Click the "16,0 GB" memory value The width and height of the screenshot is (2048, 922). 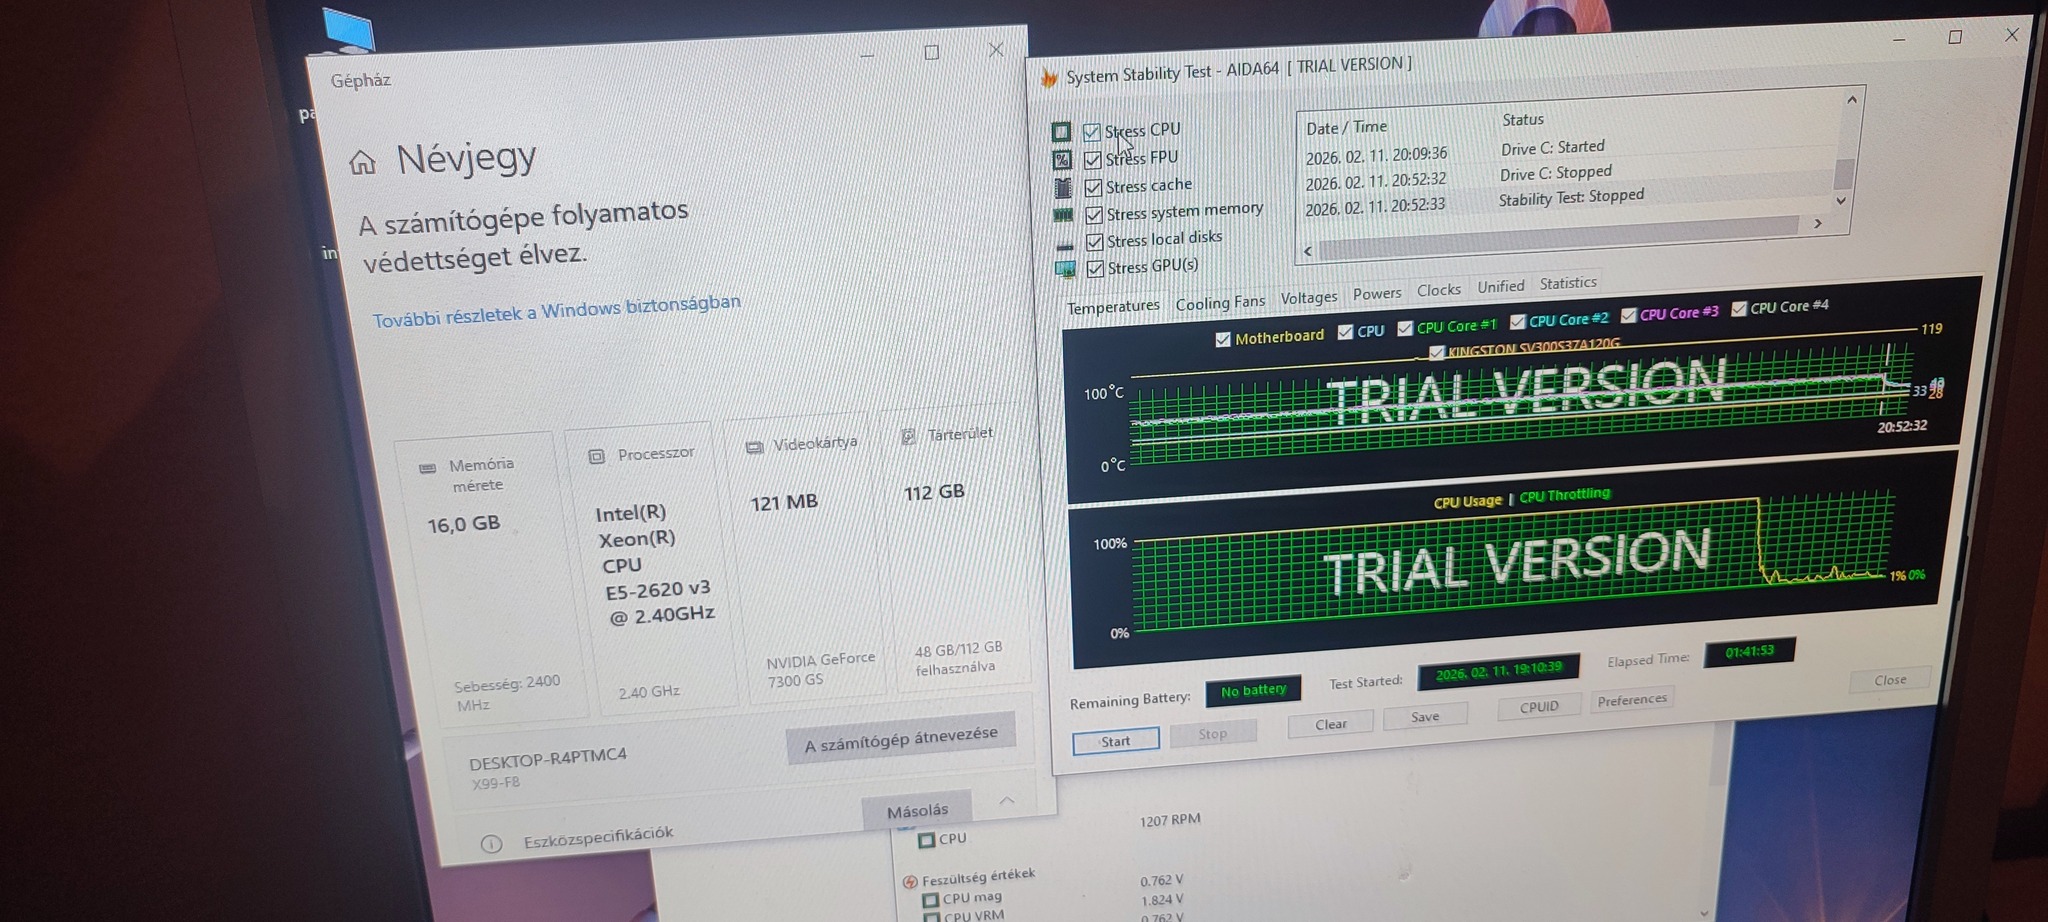coord(463,524)
